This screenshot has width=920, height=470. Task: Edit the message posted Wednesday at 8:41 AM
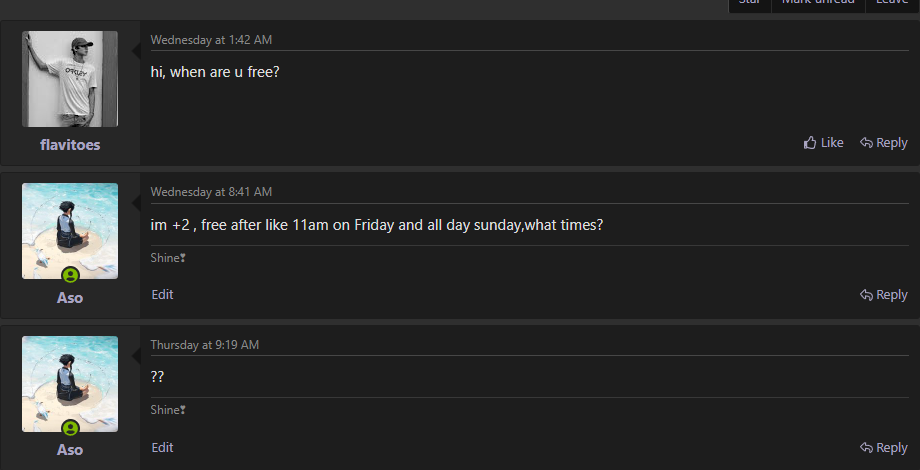tap(162, 295)
